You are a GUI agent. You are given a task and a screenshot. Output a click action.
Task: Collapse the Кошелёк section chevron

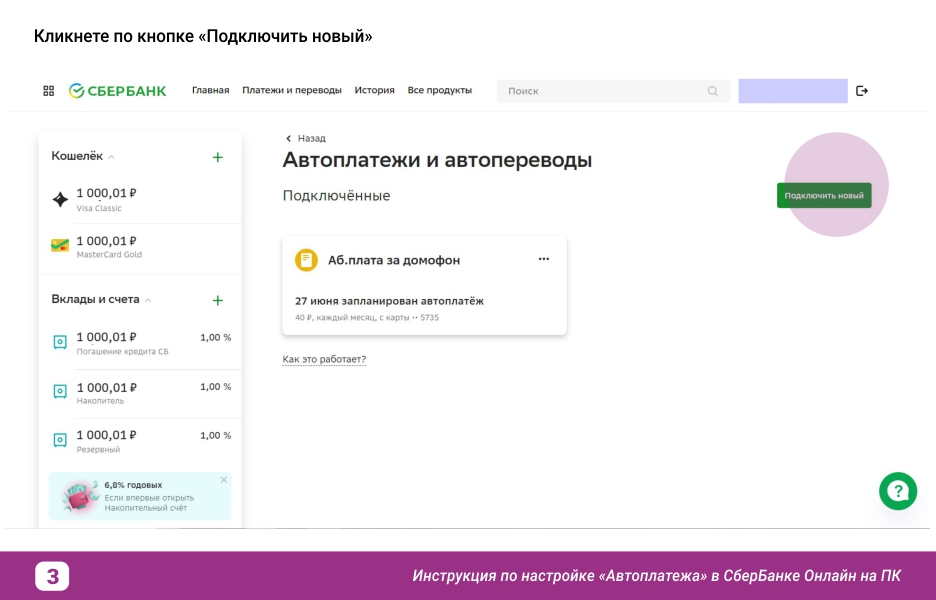[x=112, y=157]
